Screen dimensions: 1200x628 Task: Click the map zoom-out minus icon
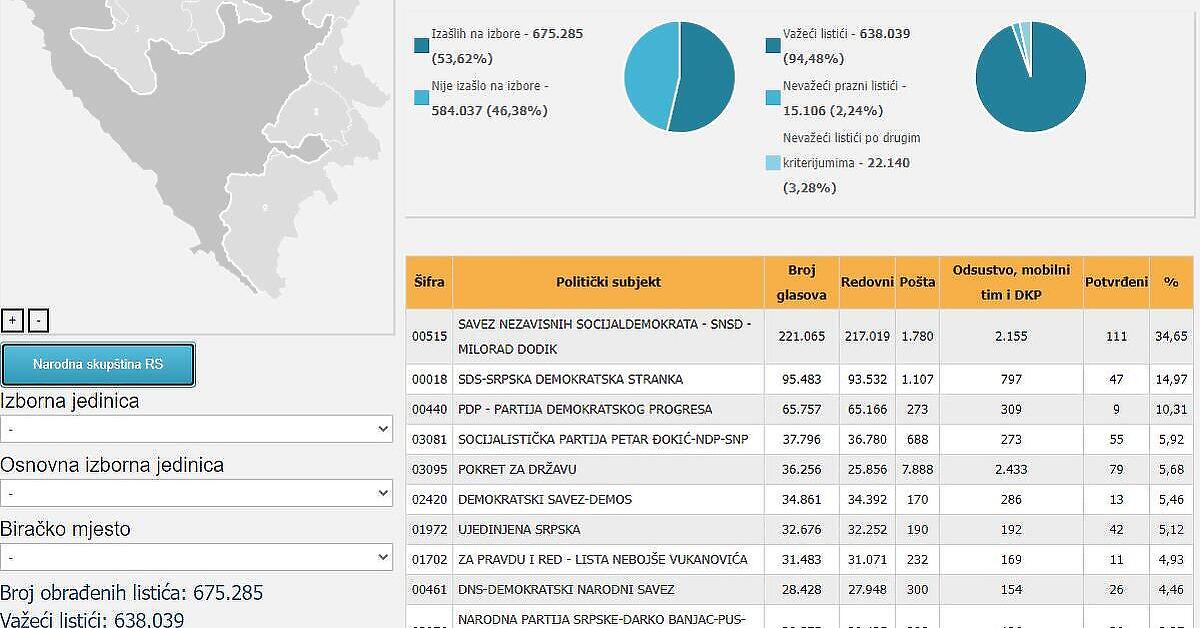[38, 320]
